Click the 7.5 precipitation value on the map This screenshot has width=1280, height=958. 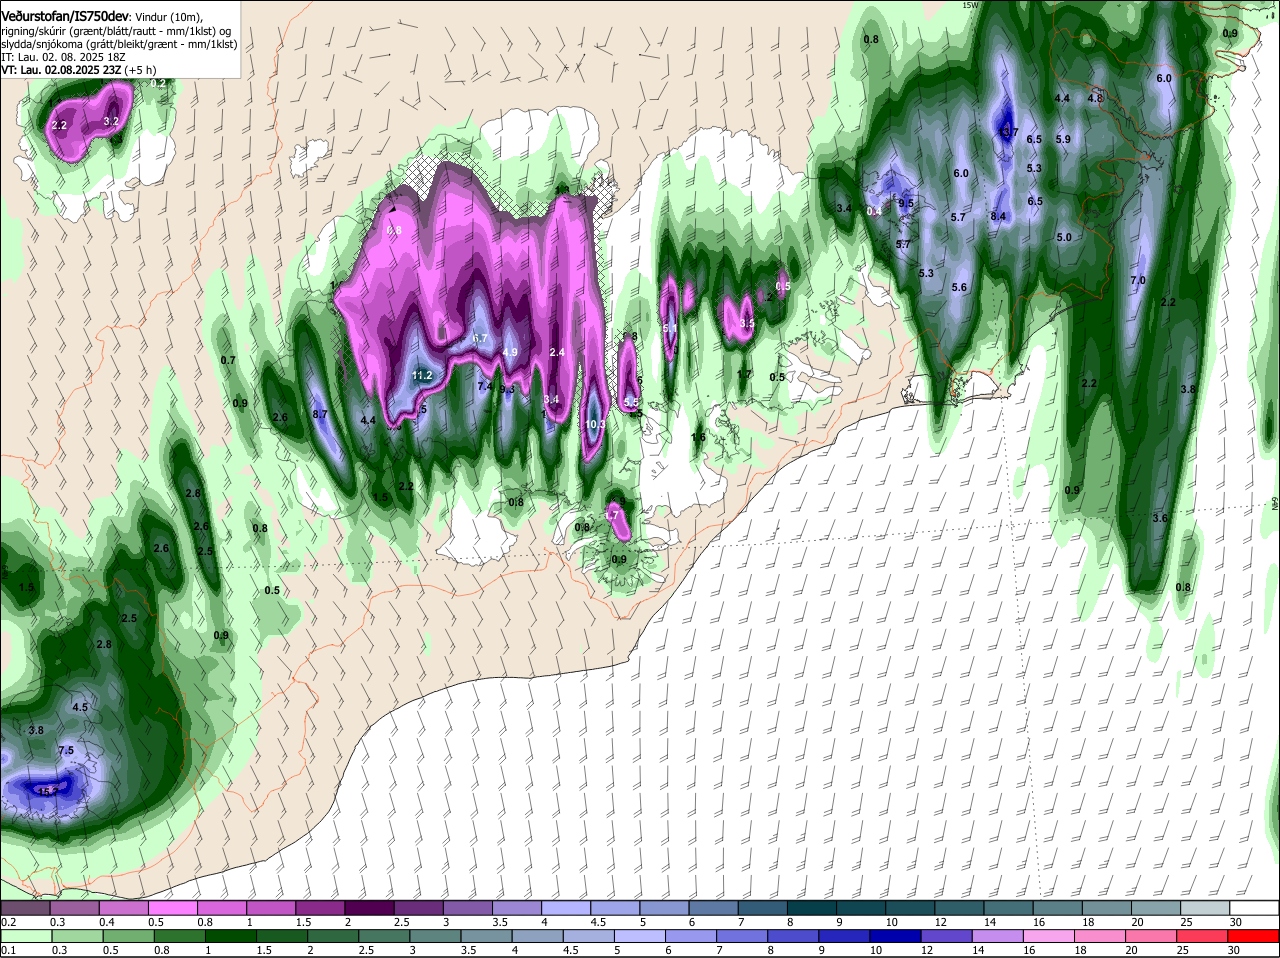pyautogui.click(x=66, y=750)
